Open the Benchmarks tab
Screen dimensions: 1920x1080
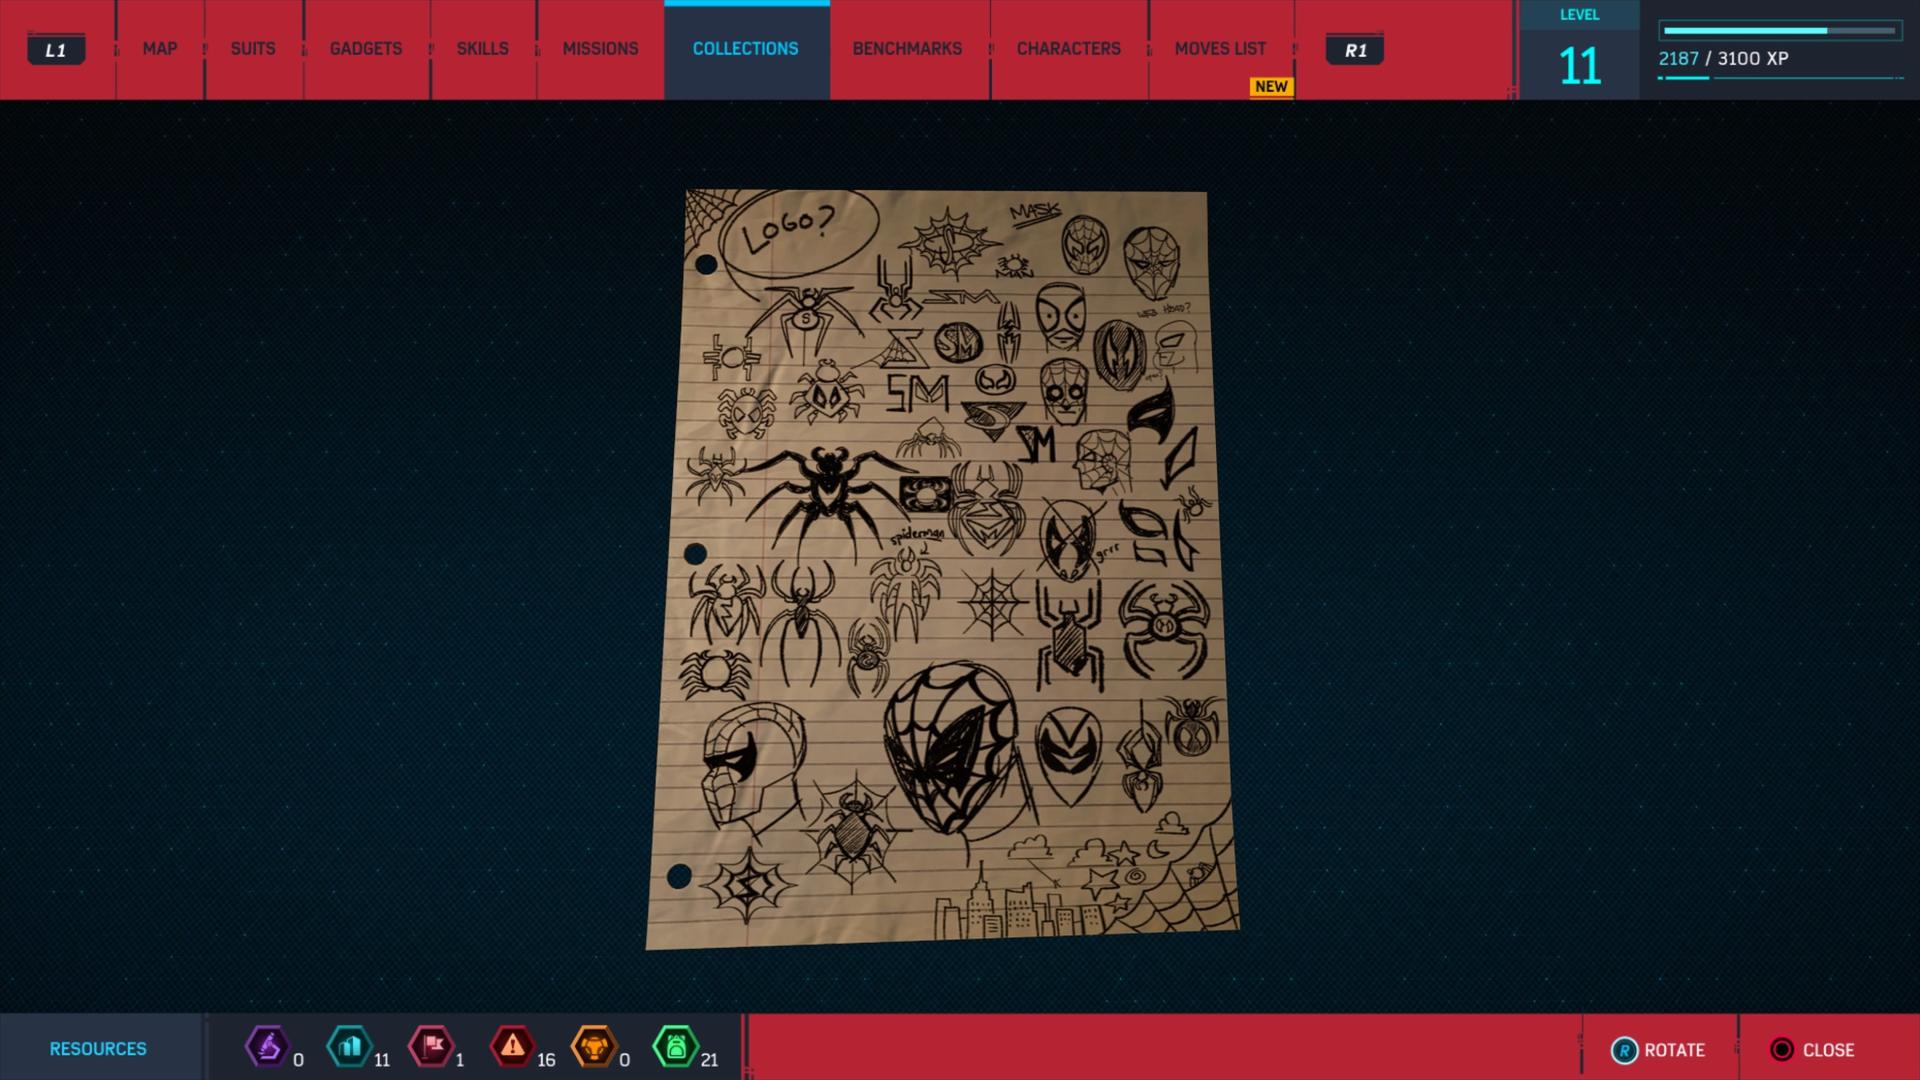[x=907, y=49]
